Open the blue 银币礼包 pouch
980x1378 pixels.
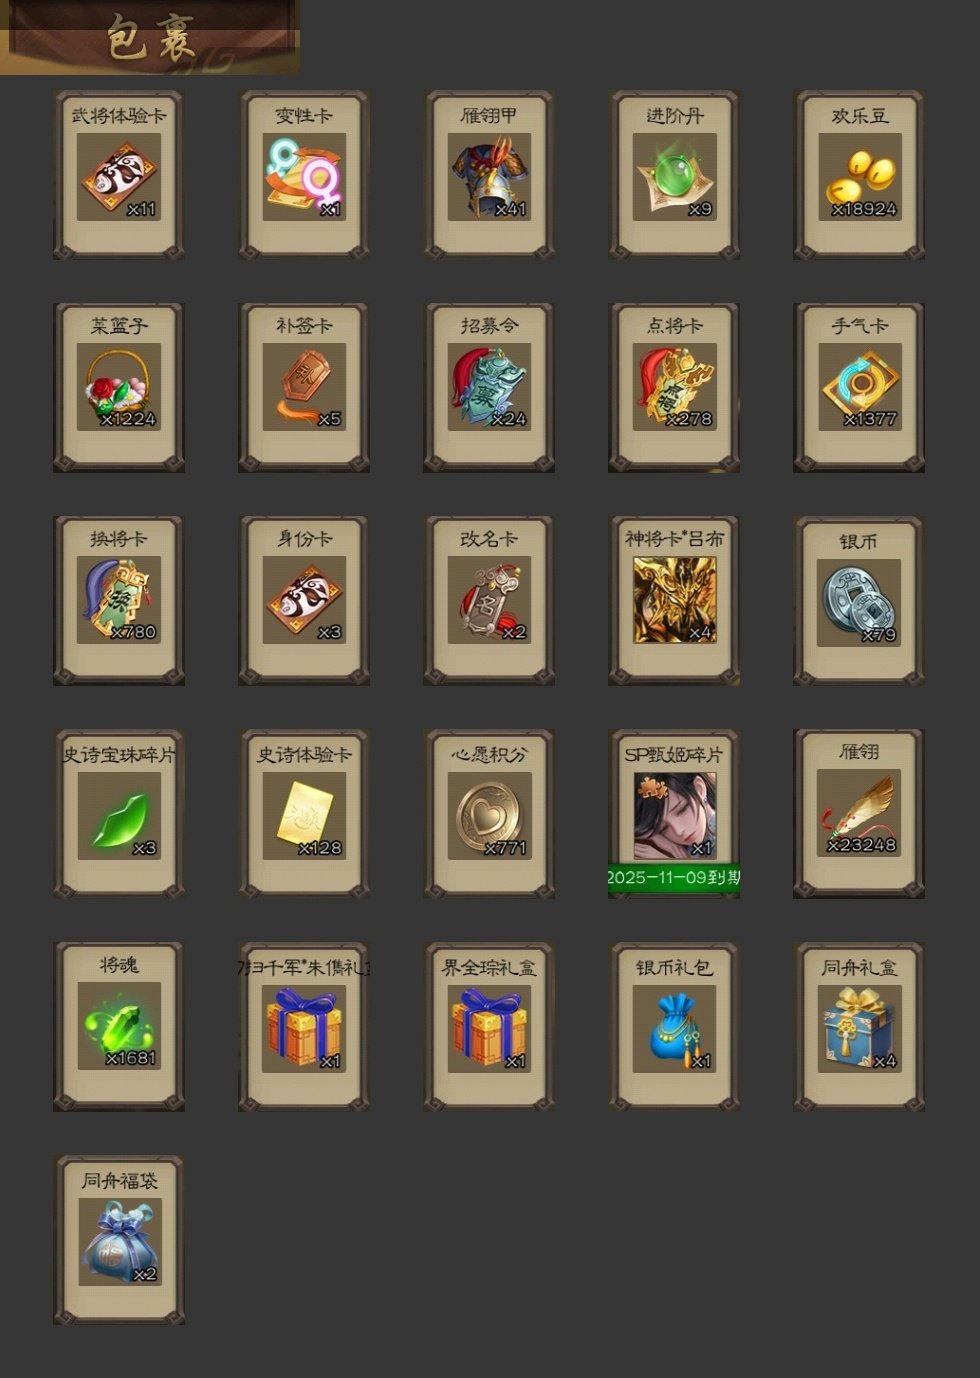tap(674, 1027)
